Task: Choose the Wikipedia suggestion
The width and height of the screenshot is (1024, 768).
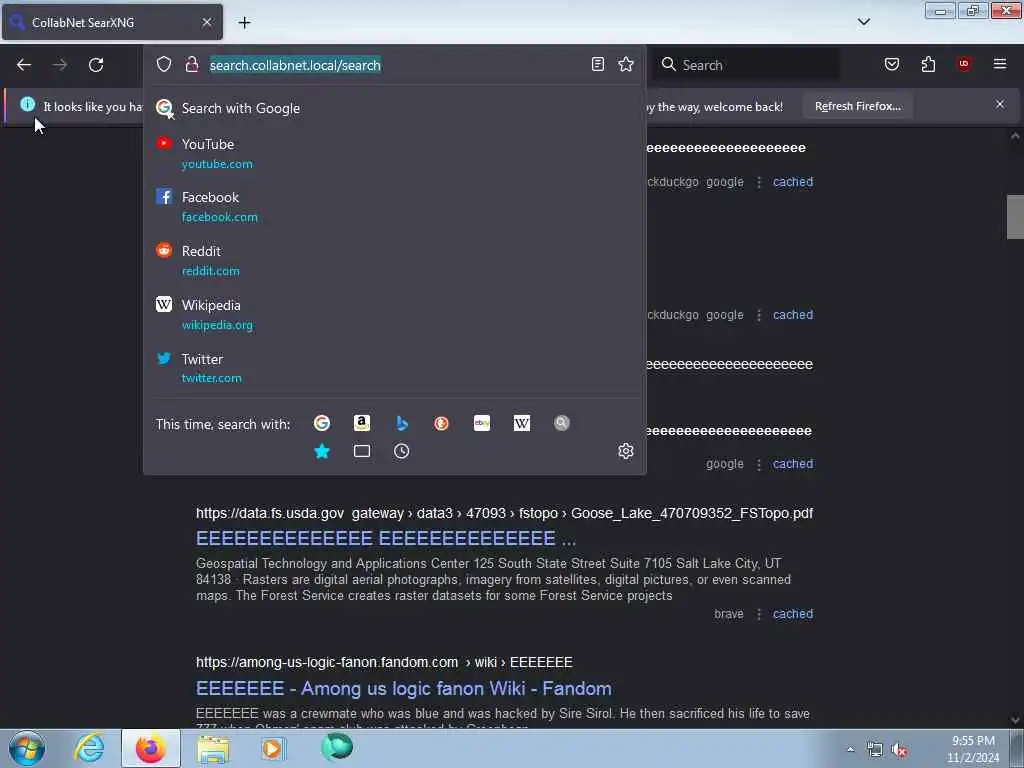Action: 394,315
